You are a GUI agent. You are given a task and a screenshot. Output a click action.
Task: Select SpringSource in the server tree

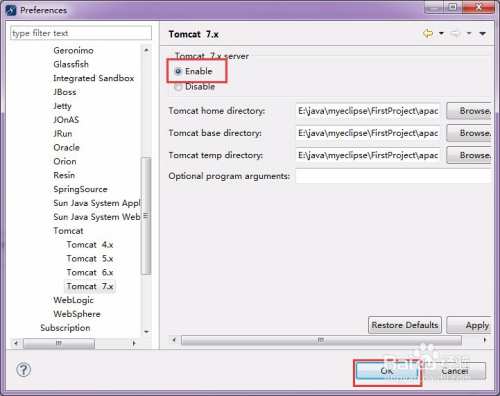[x=80, y=189]
